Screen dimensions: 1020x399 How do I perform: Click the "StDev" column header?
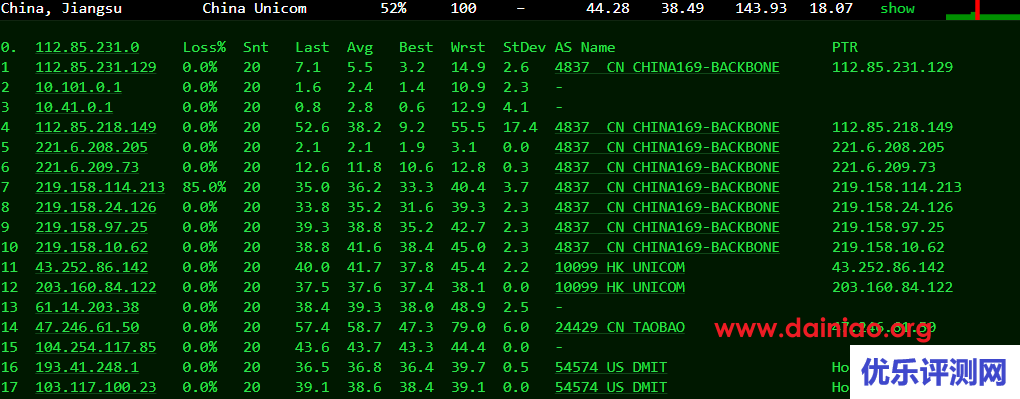coord(524,48)
